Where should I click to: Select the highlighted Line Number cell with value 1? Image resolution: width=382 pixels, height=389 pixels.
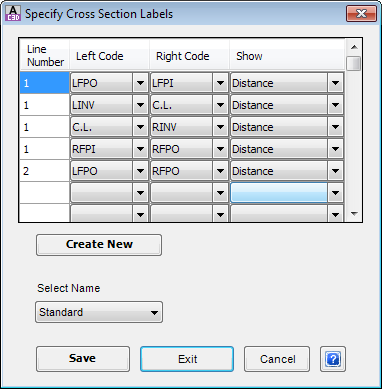click(45, 83)
